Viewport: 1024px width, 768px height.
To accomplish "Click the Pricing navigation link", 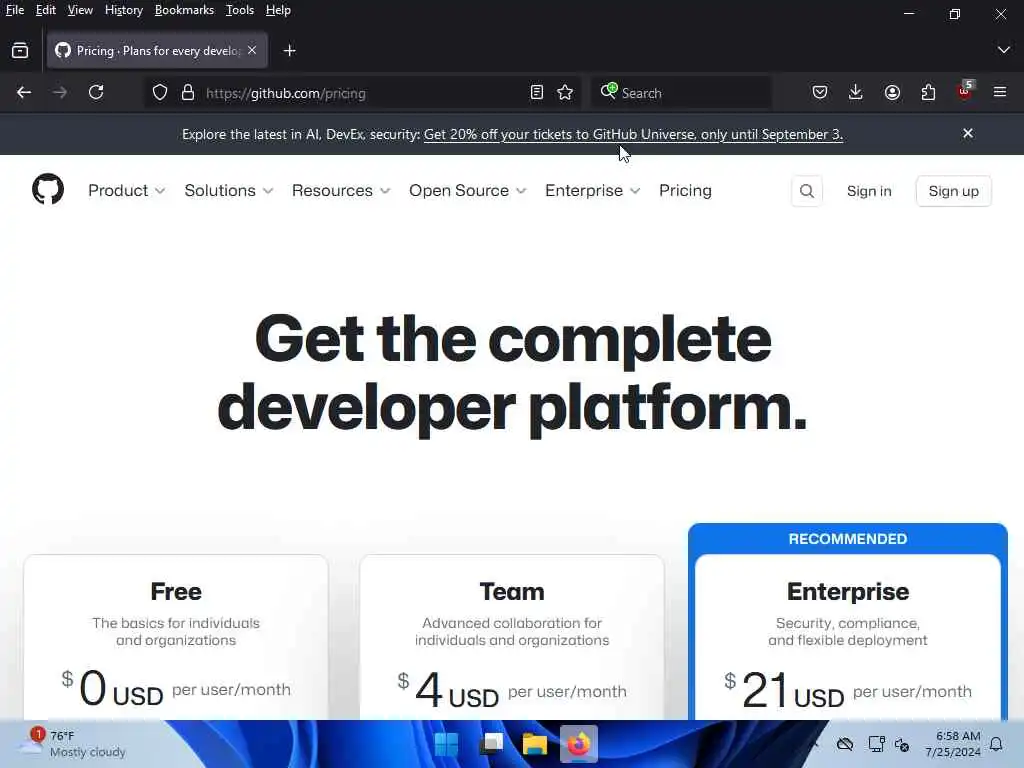I will tap(685, 191).
